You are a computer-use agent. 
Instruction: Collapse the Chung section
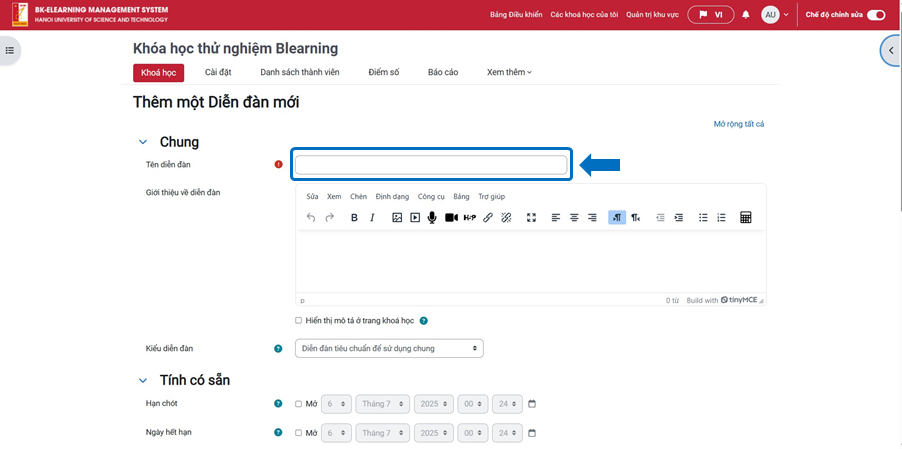coord(143,142)
